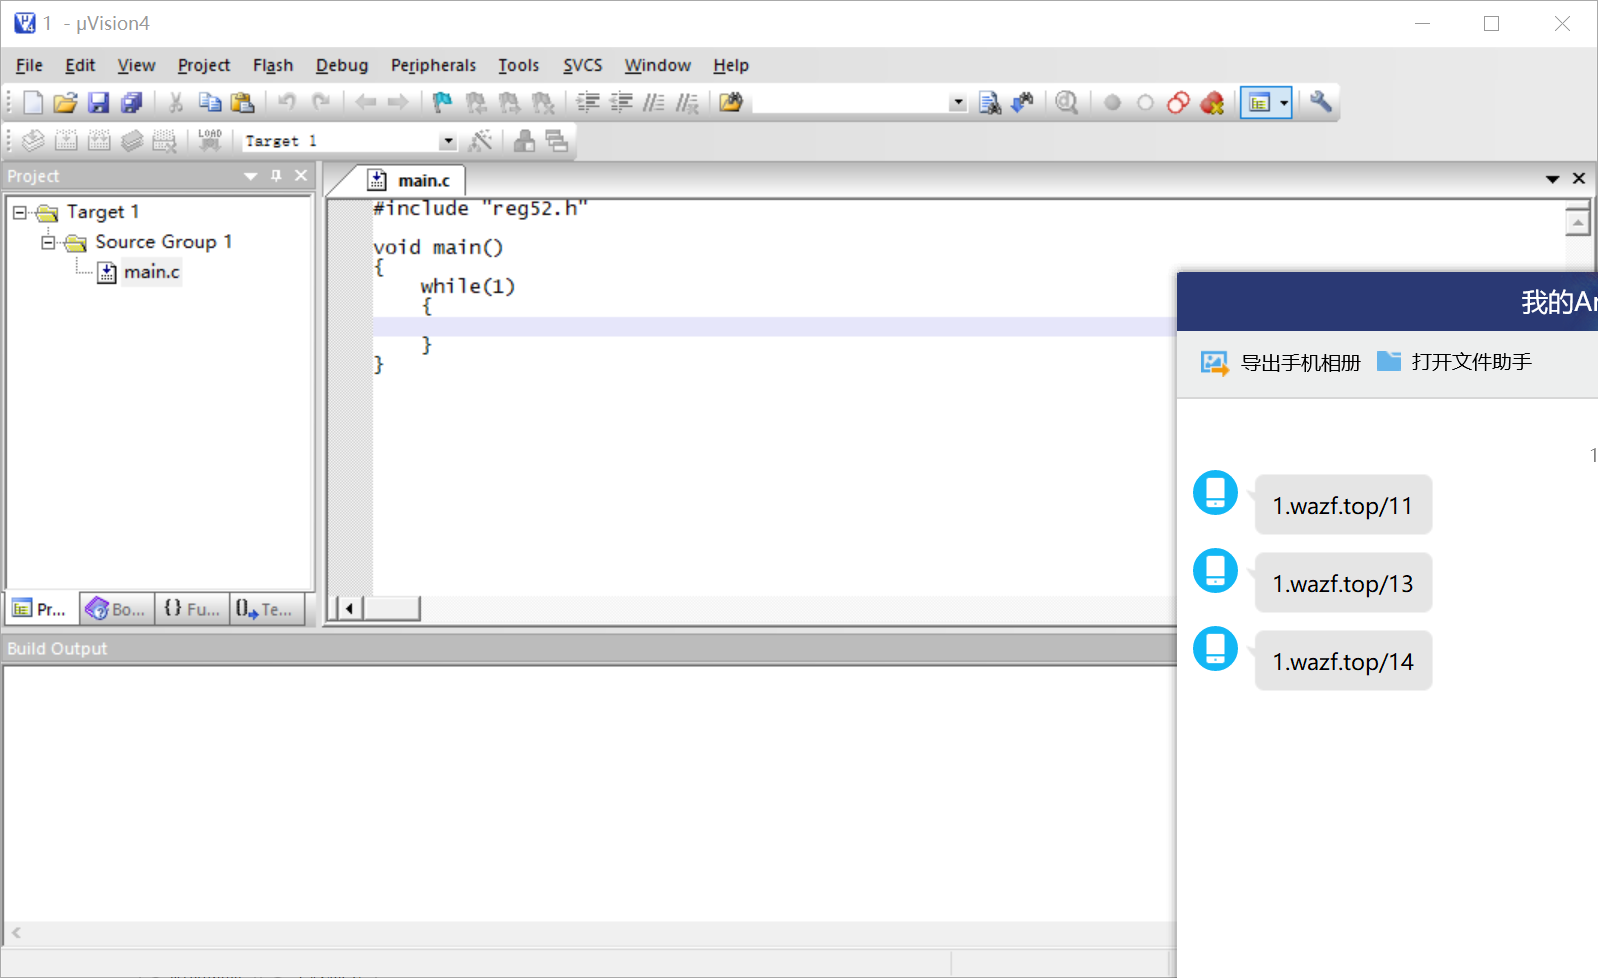Open the Project menu
1598x978 pixels.
click(204, 65)
